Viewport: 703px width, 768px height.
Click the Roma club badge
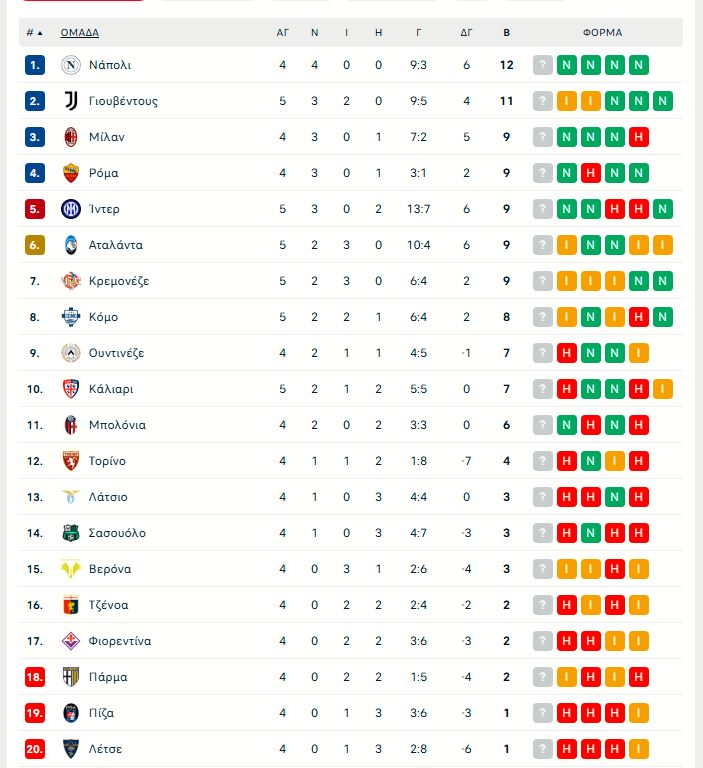click(71, 173)
